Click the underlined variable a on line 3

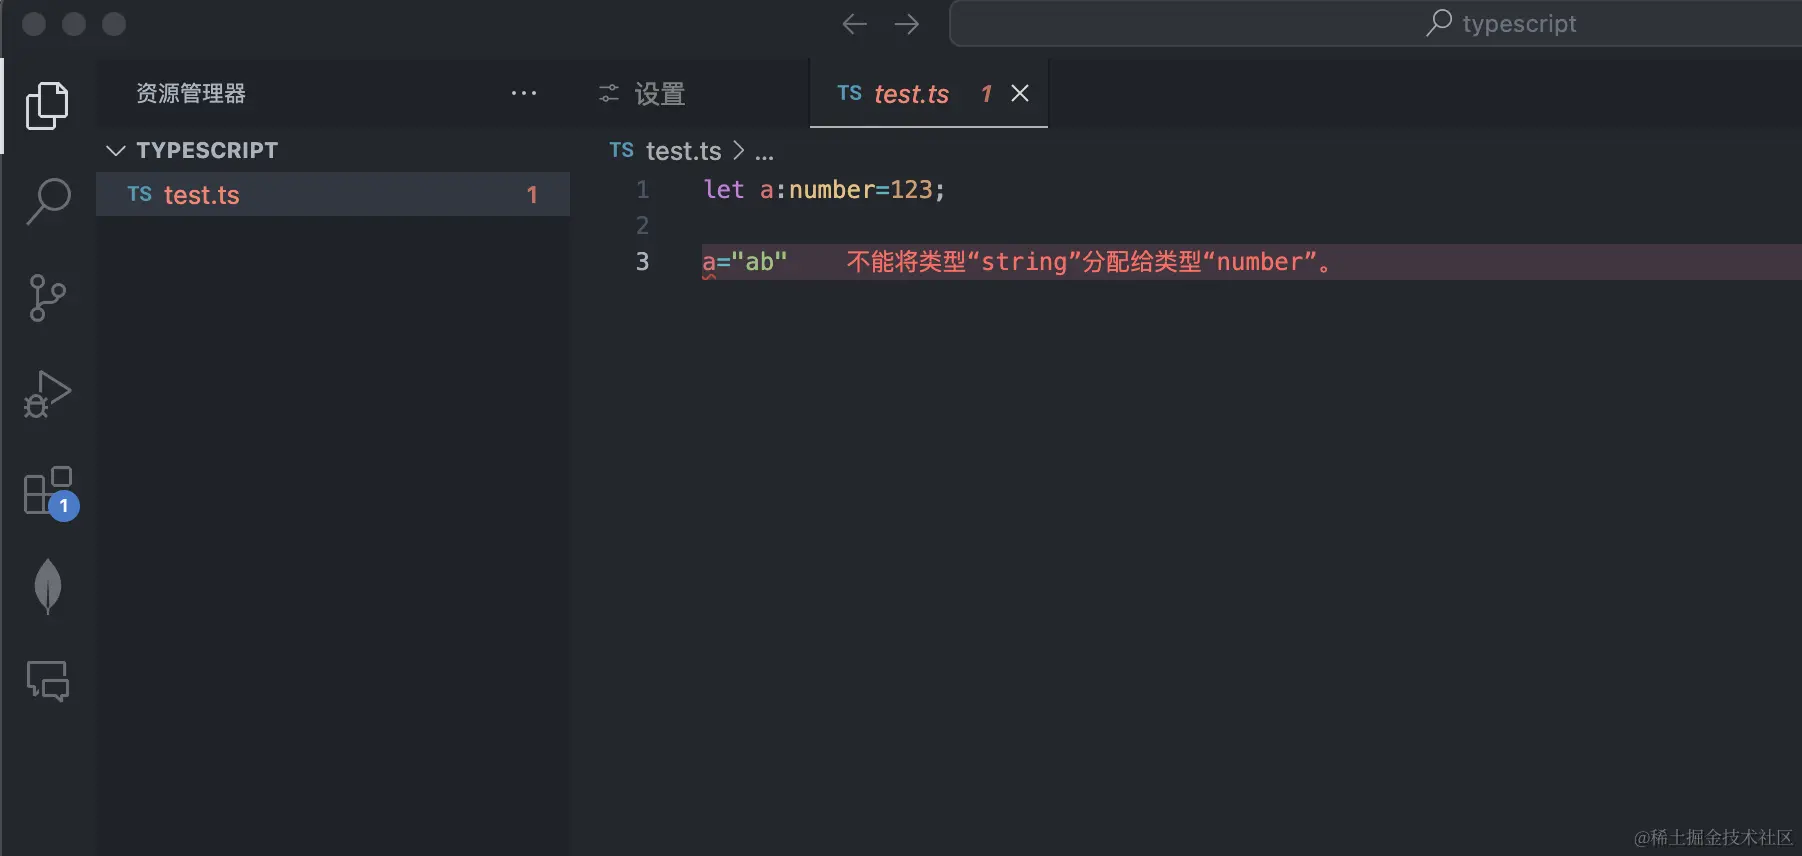pyautogui.click(x=709, y=262)
